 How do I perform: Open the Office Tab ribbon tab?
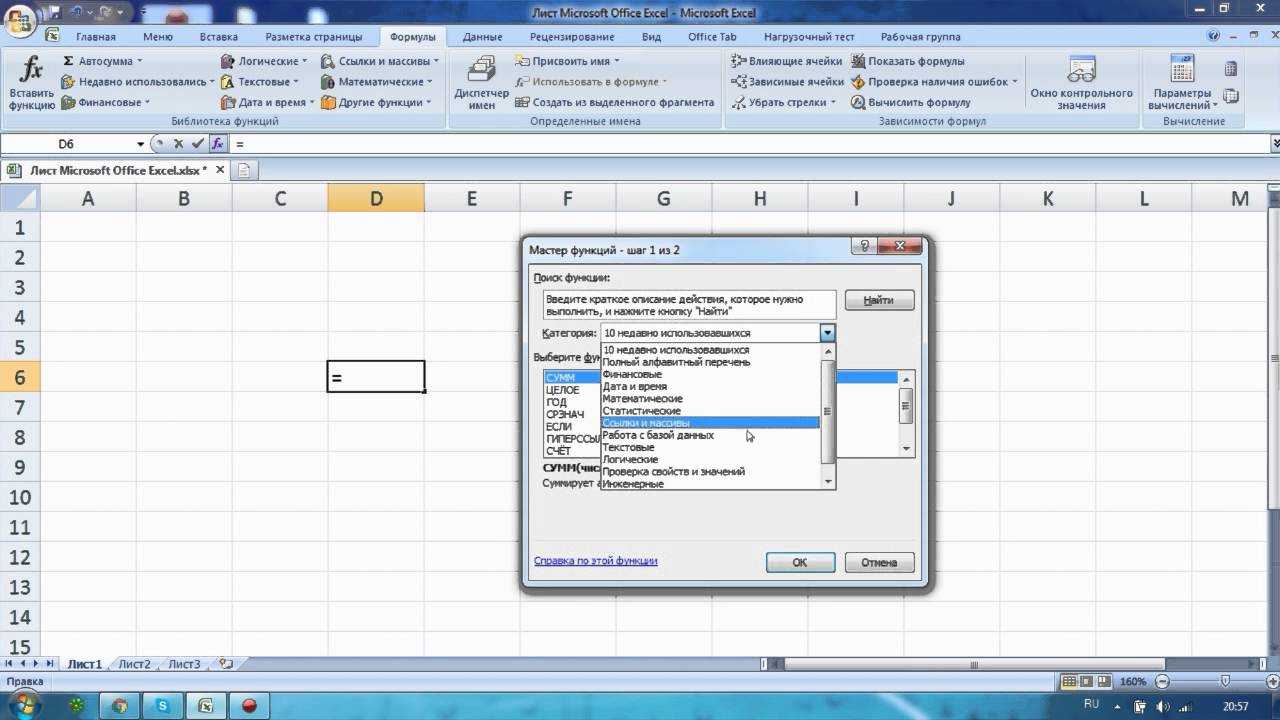[x=712, y=37]
